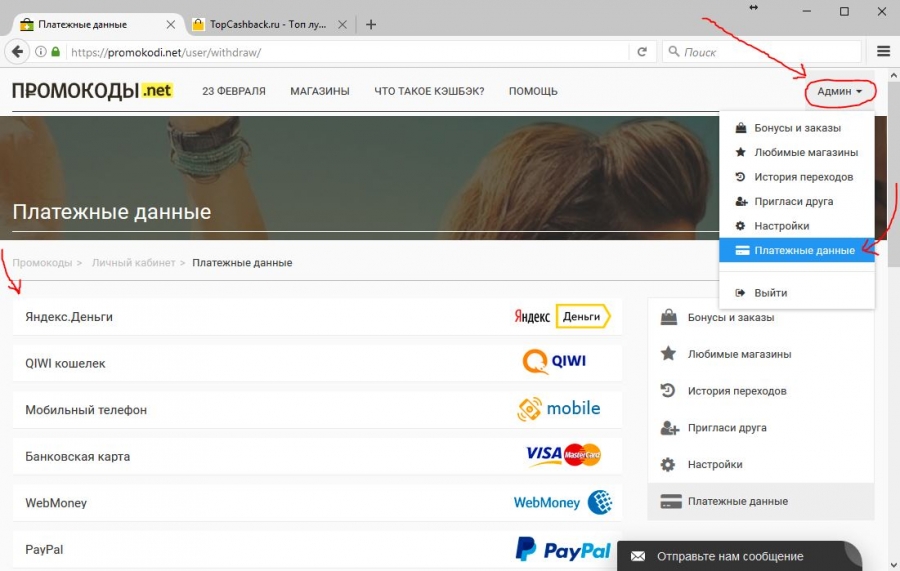The height and width of the screenshot is (571, 900).
Task: Click the sidebar payment card icon
Action: coord(671,501)
